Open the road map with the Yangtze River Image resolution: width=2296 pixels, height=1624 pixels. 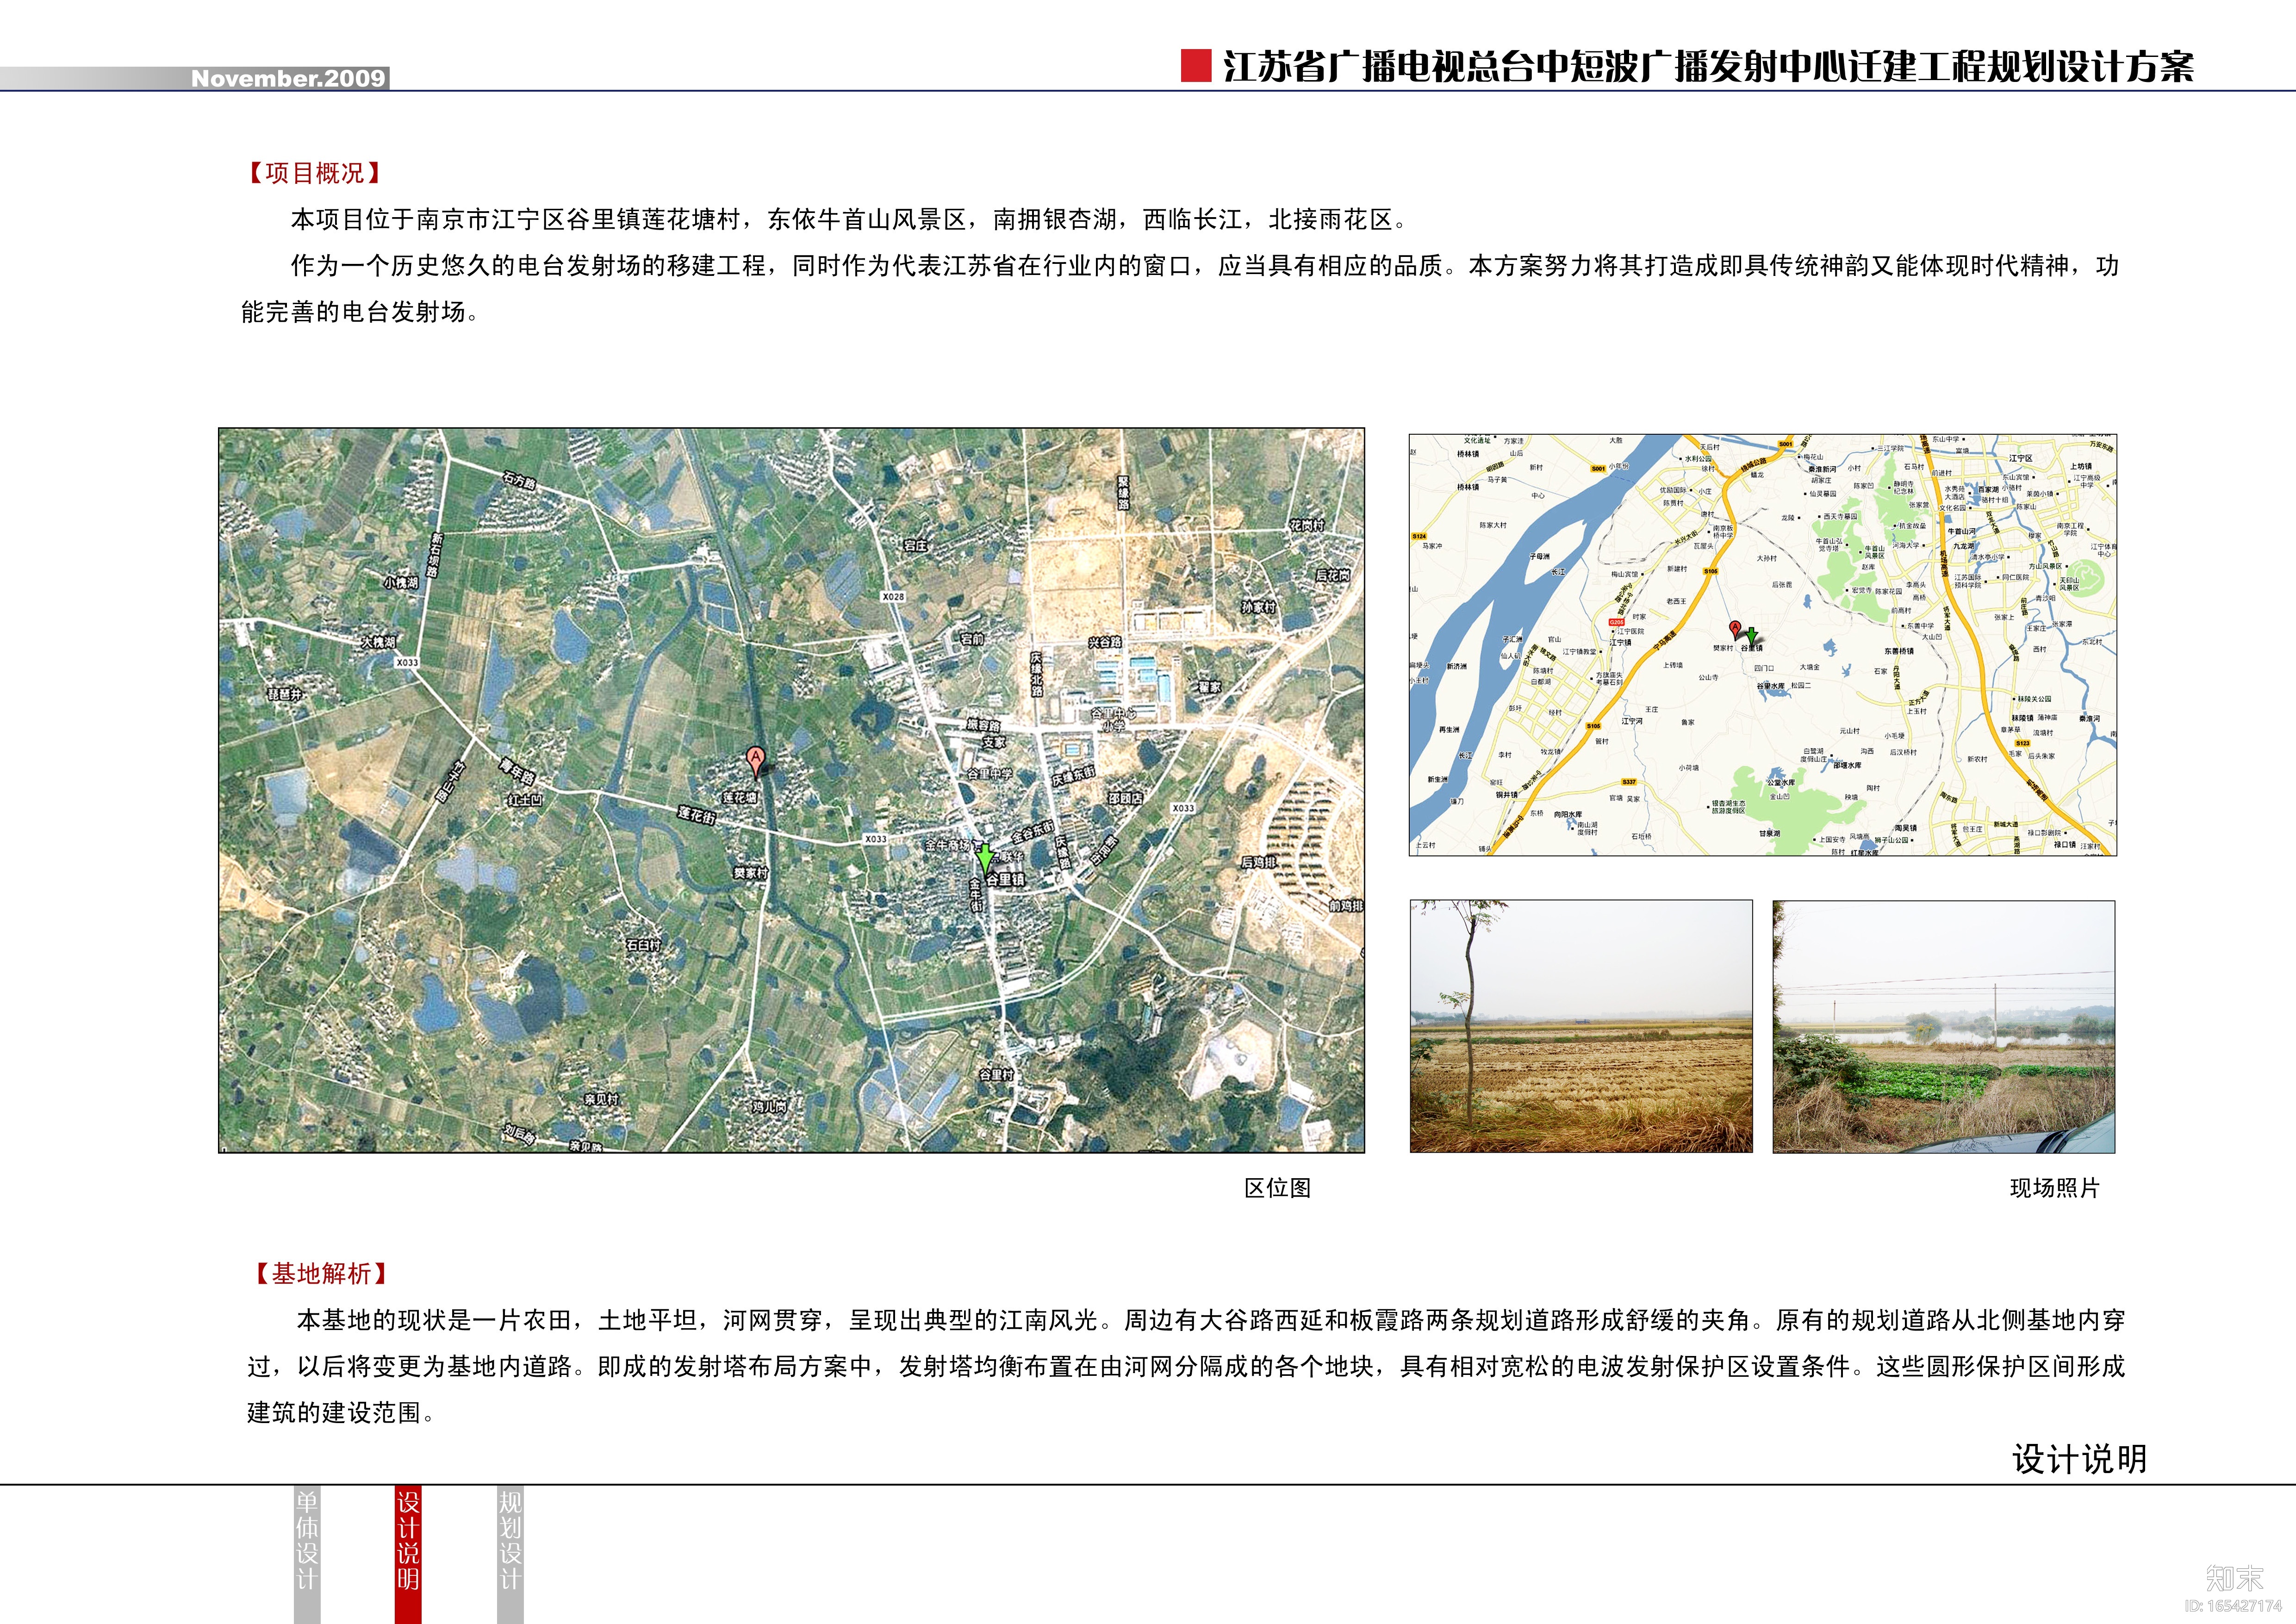point(1762,644)
